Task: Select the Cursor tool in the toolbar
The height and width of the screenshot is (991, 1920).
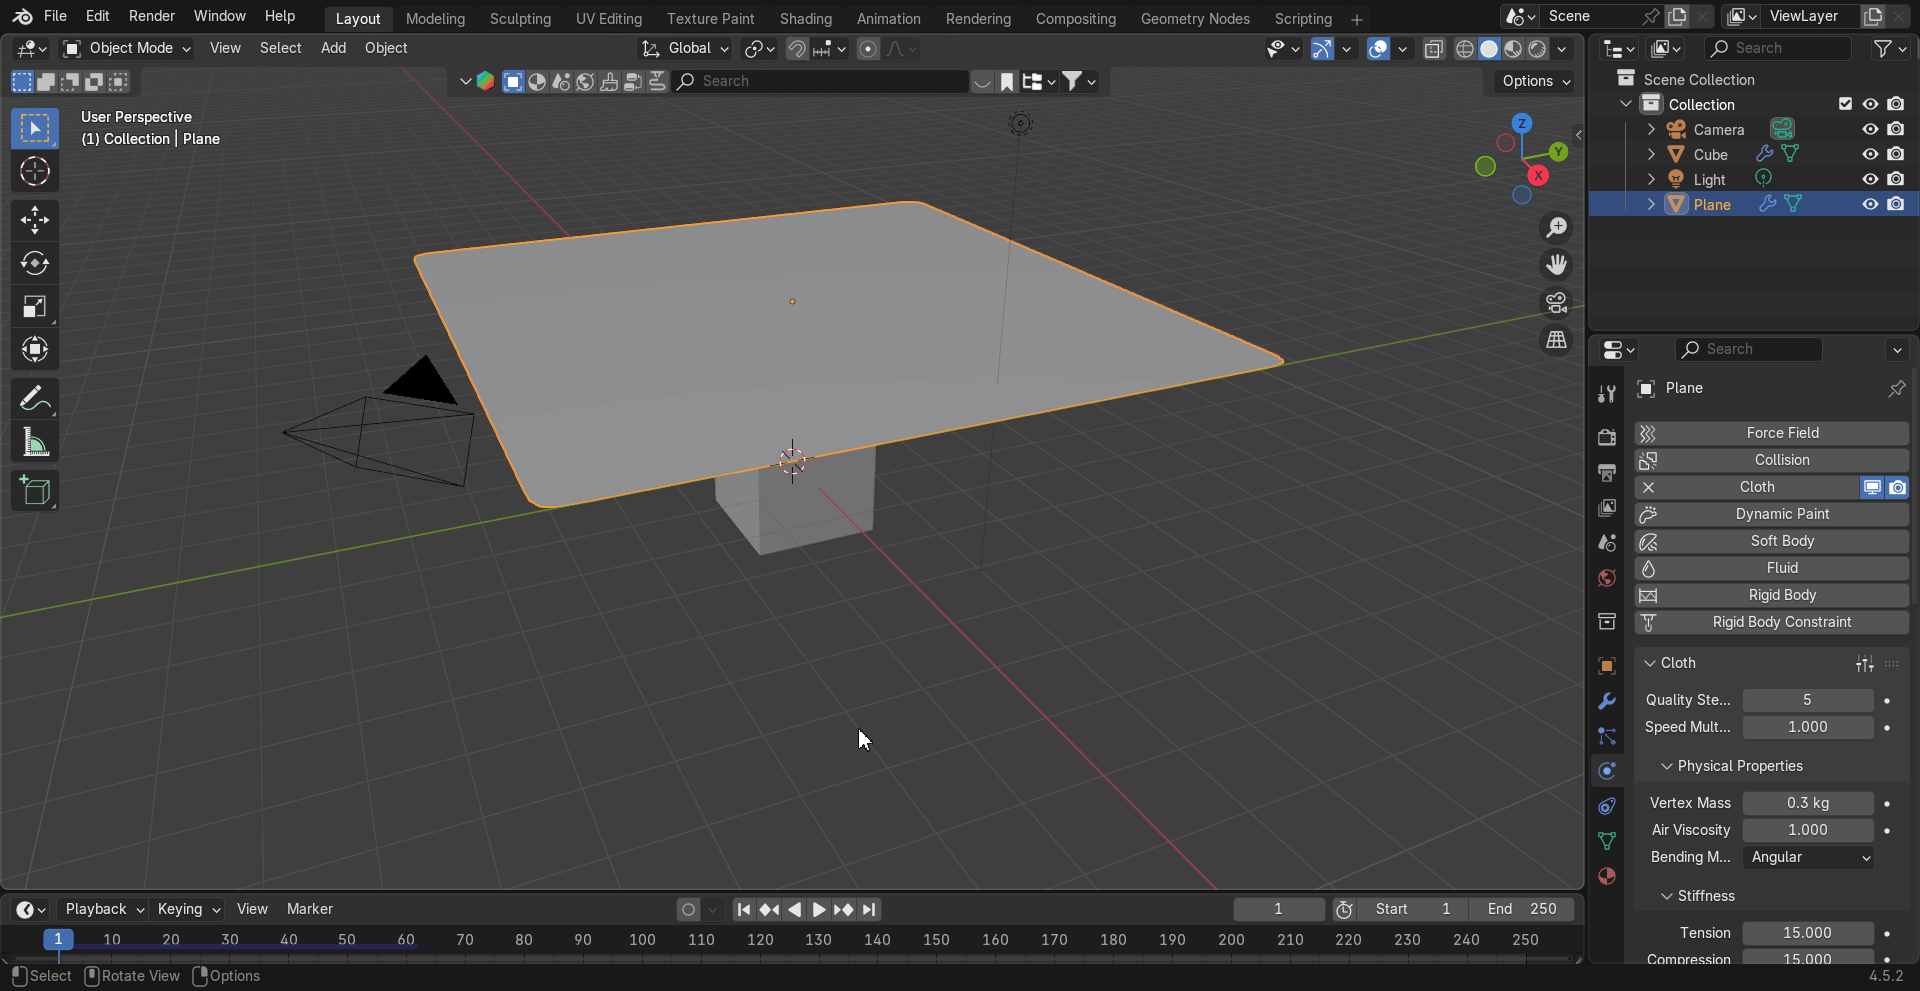Action: pos(35,172)
